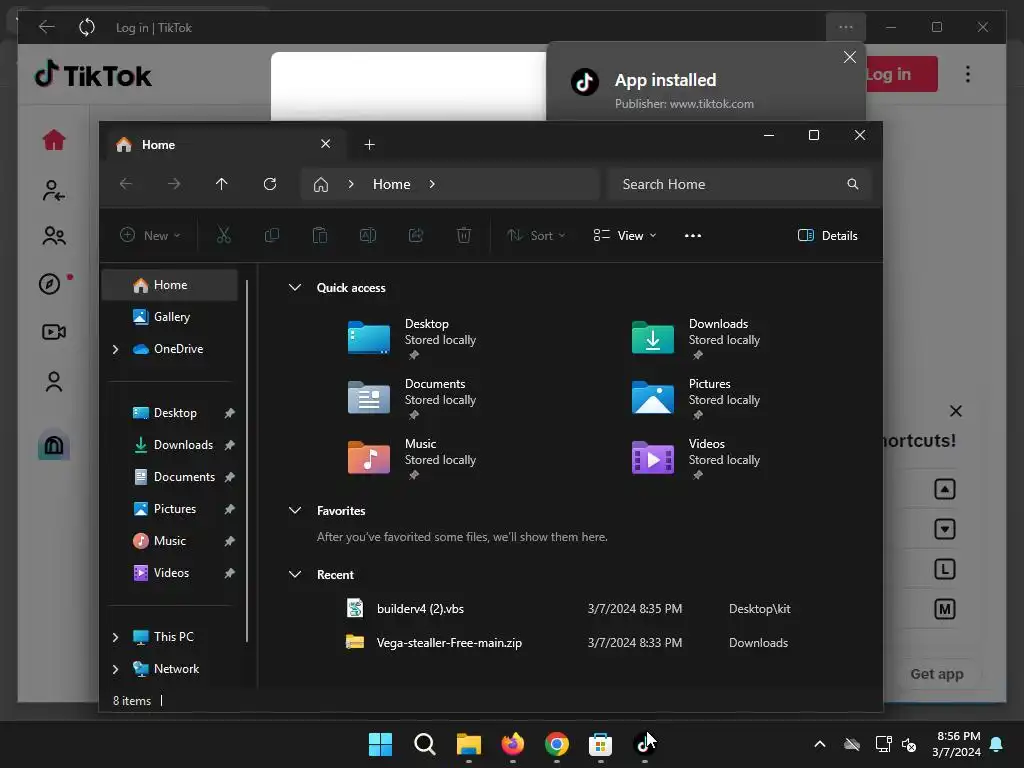Expand the Network tree node
This screenshot has height=768, width=1024.
[x=116, y=669]
